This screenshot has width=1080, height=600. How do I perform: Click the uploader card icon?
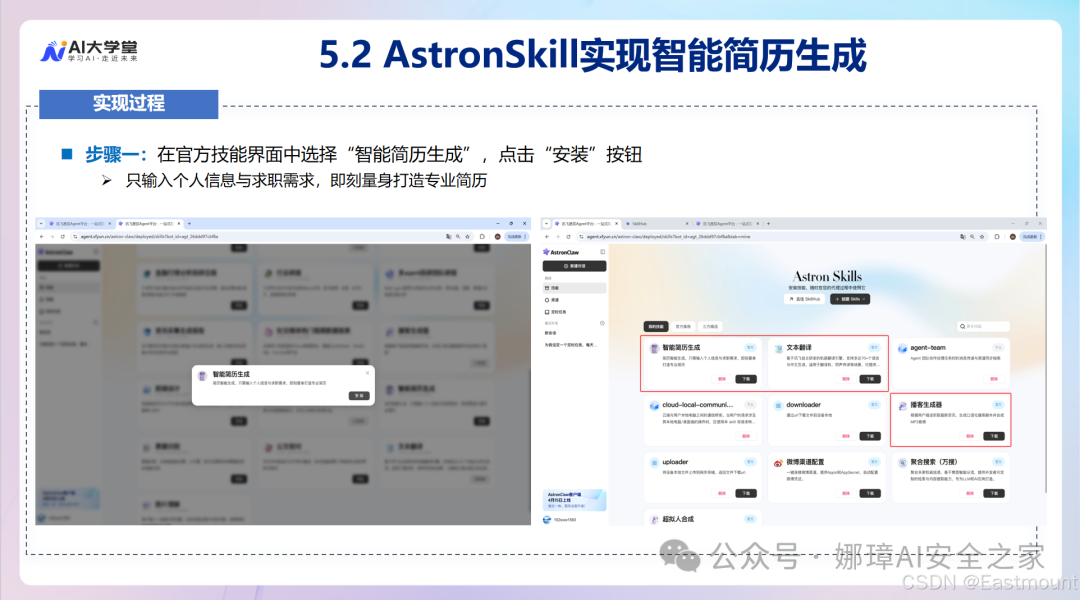click(x=654, y=463)
